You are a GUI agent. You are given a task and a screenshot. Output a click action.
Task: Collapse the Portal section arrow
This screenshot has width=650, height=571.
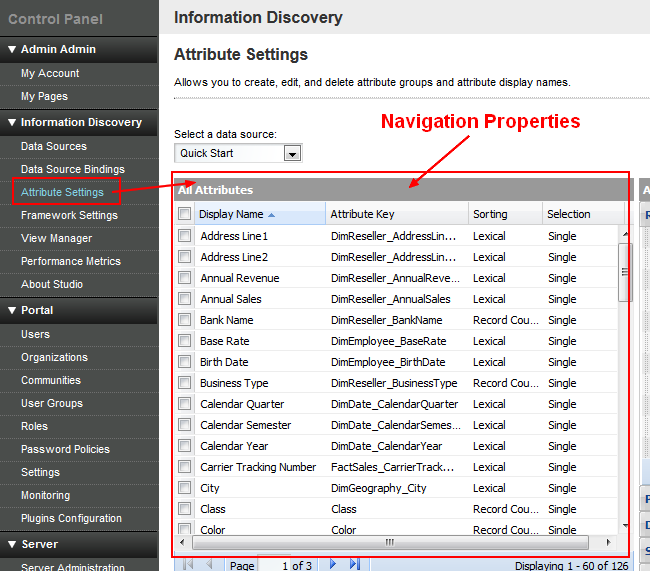tap(12, 310)
